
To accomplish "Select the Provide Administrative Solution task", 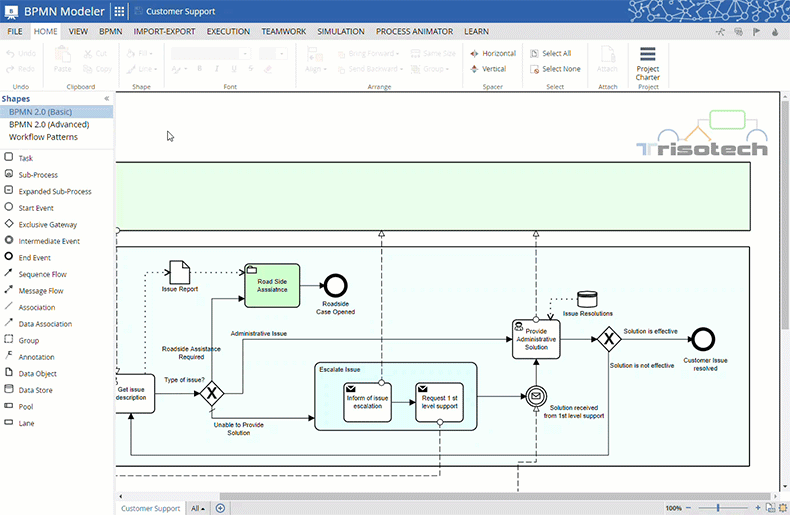I will coord(536,340).
